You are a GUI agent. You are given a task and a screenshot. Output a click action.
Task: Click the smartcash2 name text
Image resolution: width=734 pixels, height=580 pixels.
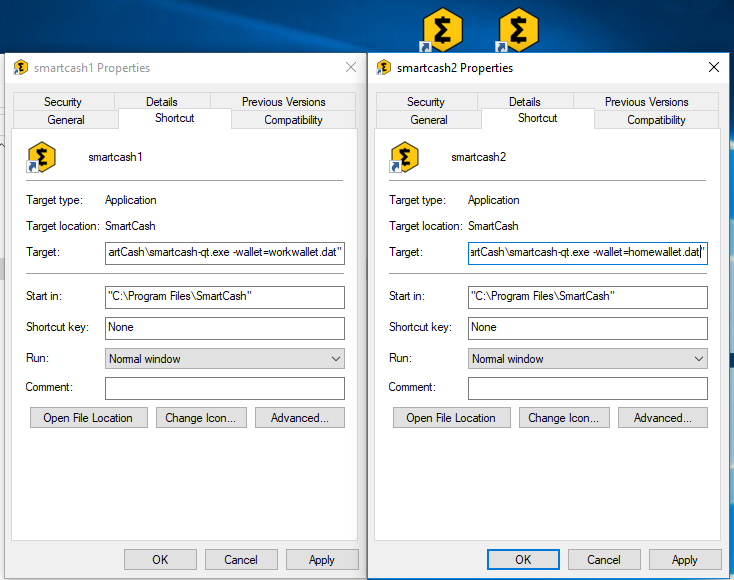coord(478,157)
